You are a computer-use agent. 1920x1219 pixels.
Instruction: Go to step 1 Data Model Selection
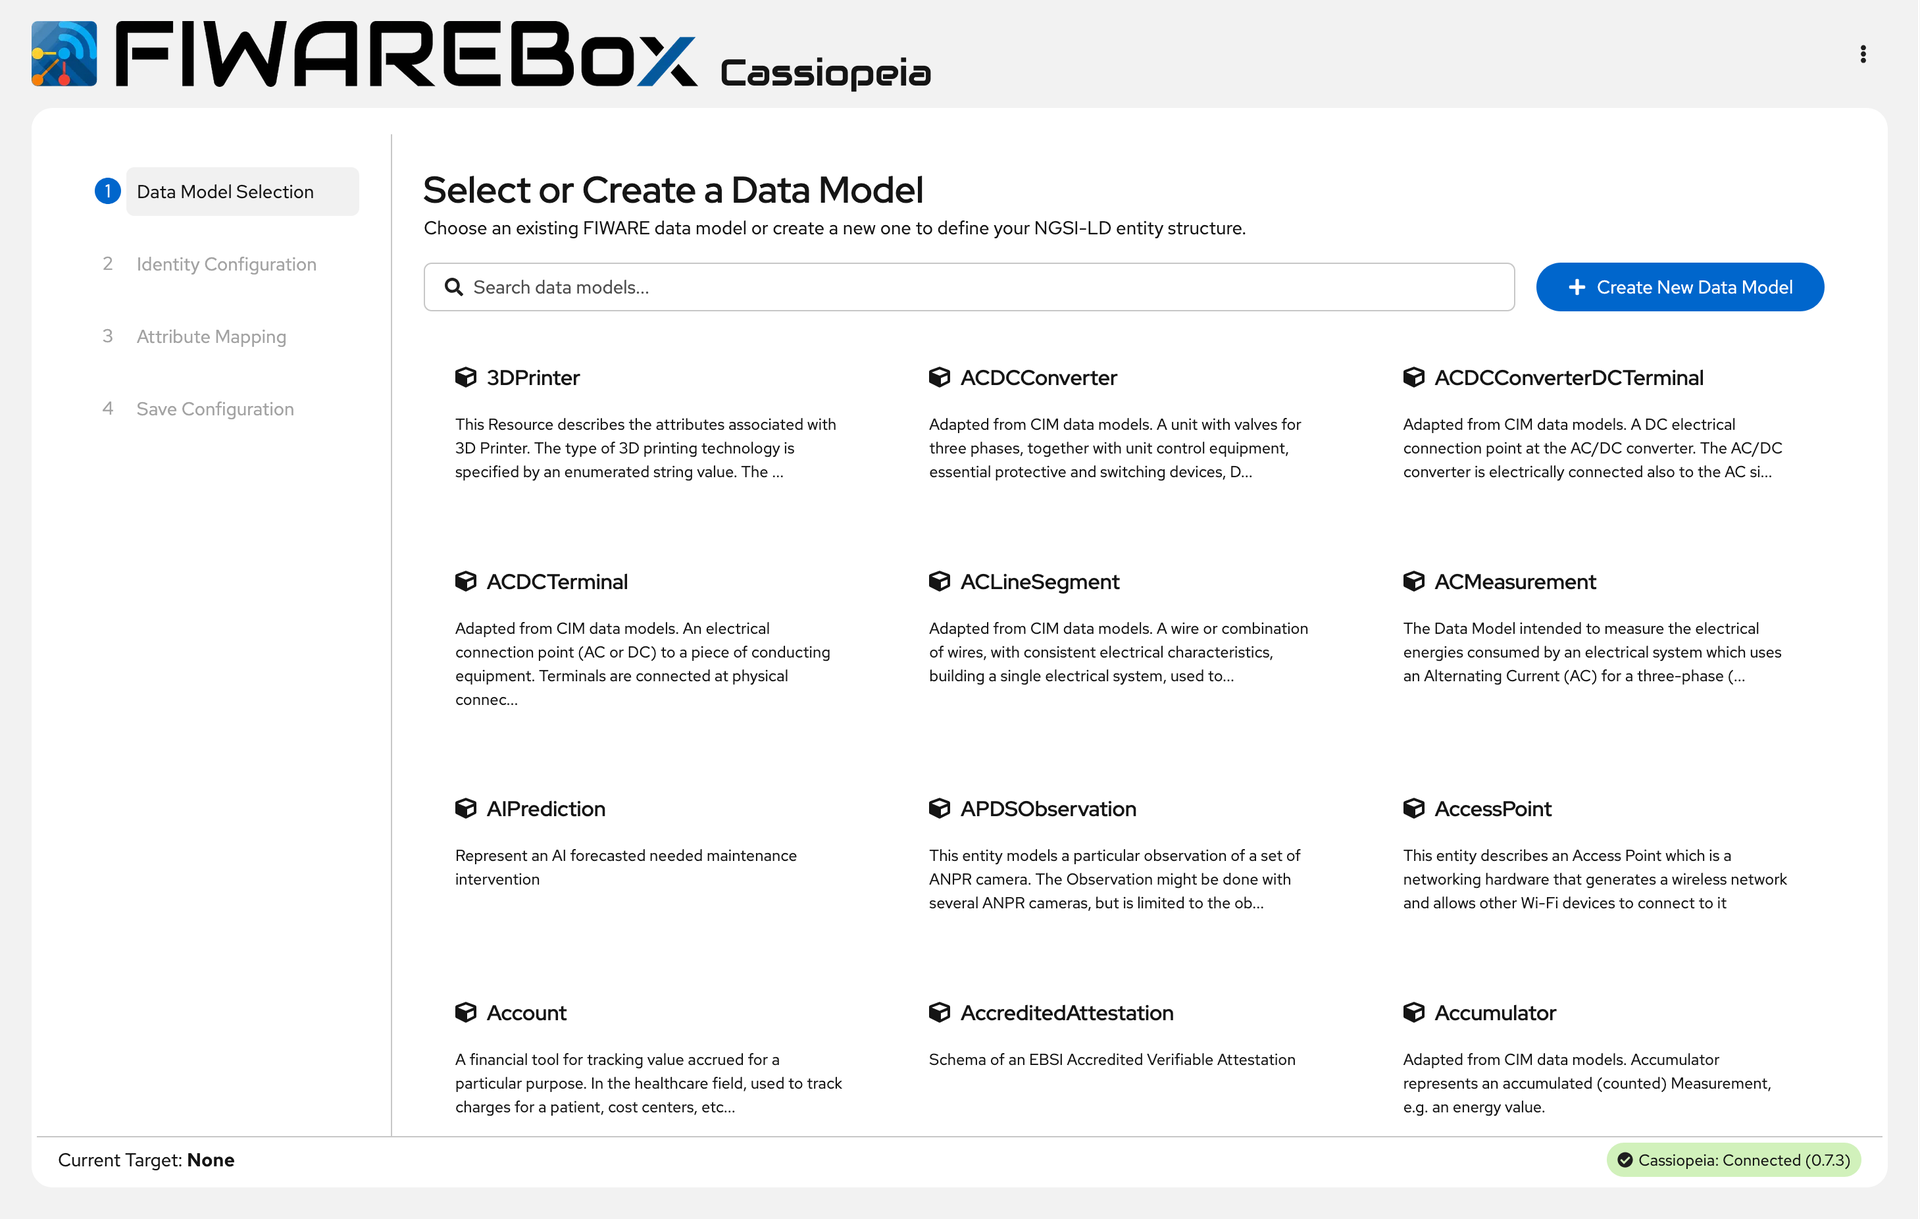click(x=225, y=192)
